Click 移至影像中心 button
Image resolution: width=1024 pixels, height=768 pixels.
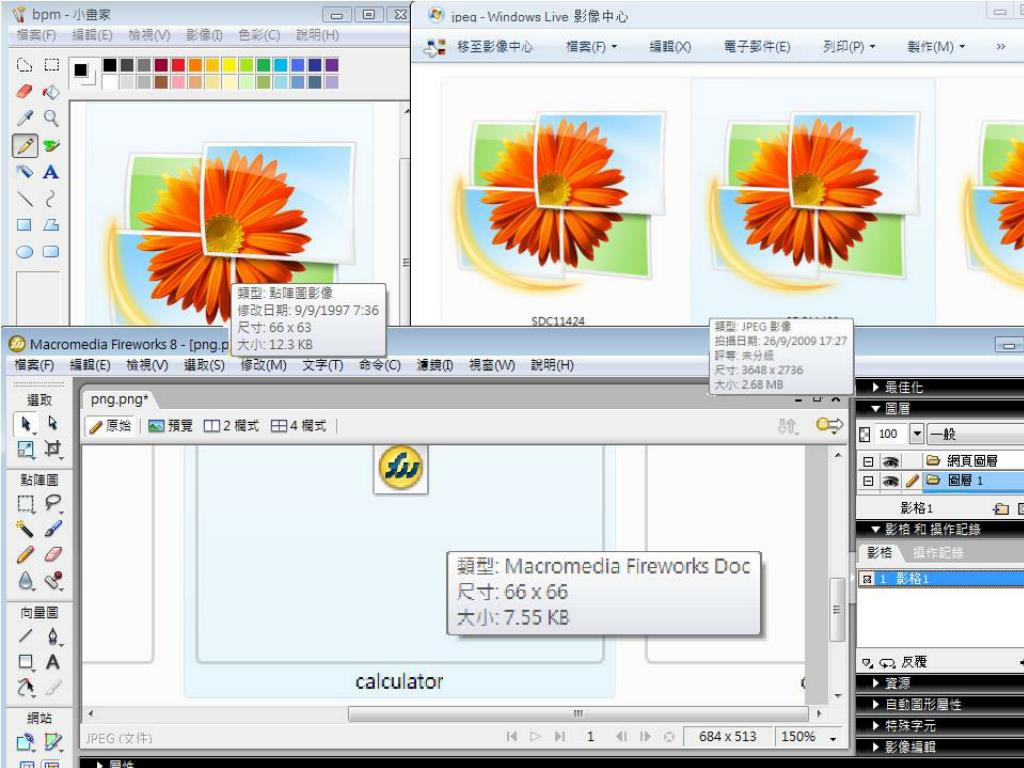click(x=478, y=47)
